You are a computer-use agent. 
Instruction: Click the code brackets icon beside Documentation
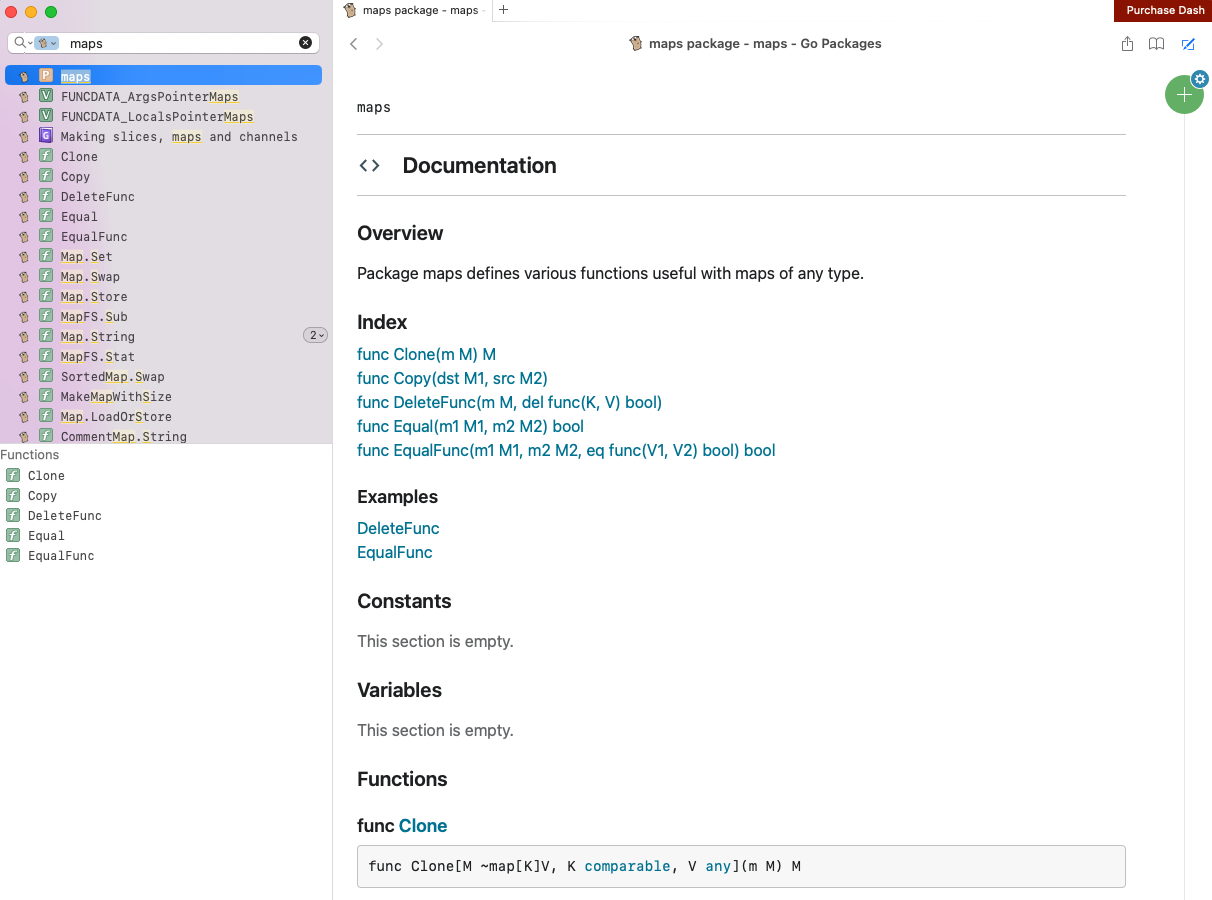(370, 166)
